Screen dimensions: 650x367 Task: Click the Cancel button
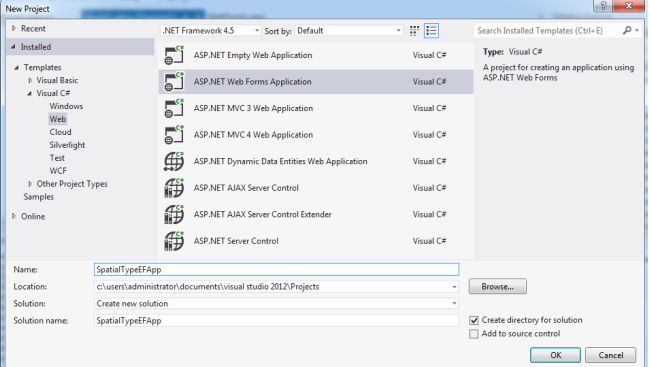(x=610, y=355)
